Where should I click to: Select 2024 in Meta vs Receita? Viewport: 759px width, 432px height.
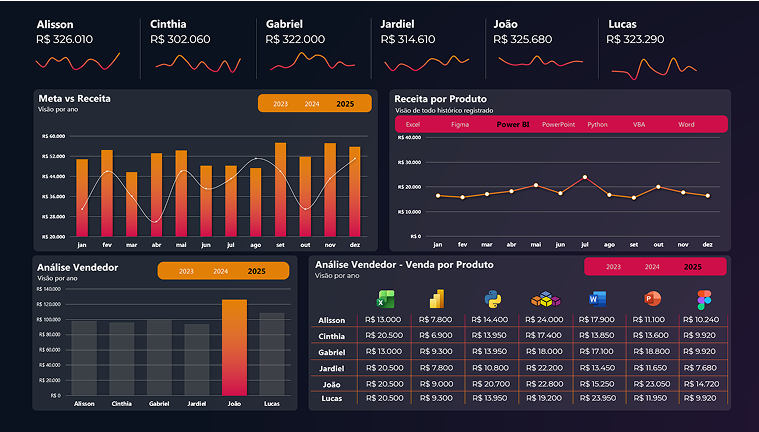coord(312,104)
